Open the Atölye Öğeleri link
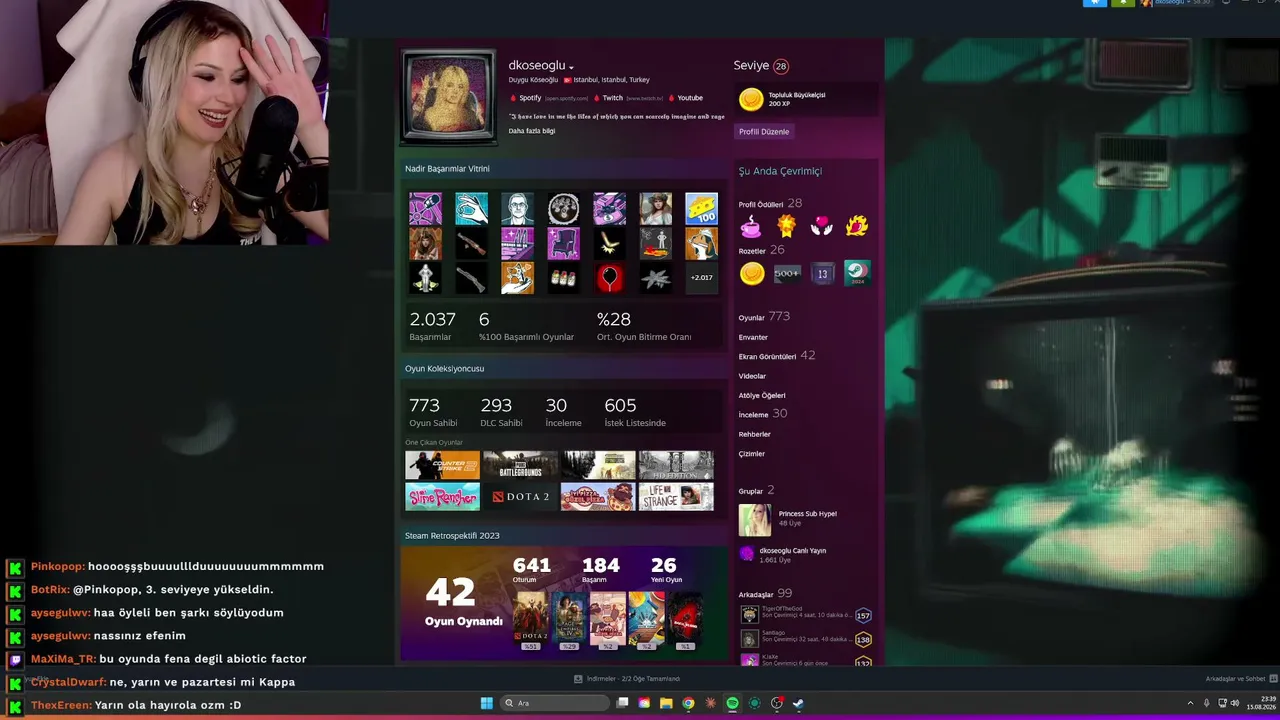The height and width of the screenshot is (720, 1280). (x=762, y=395)
